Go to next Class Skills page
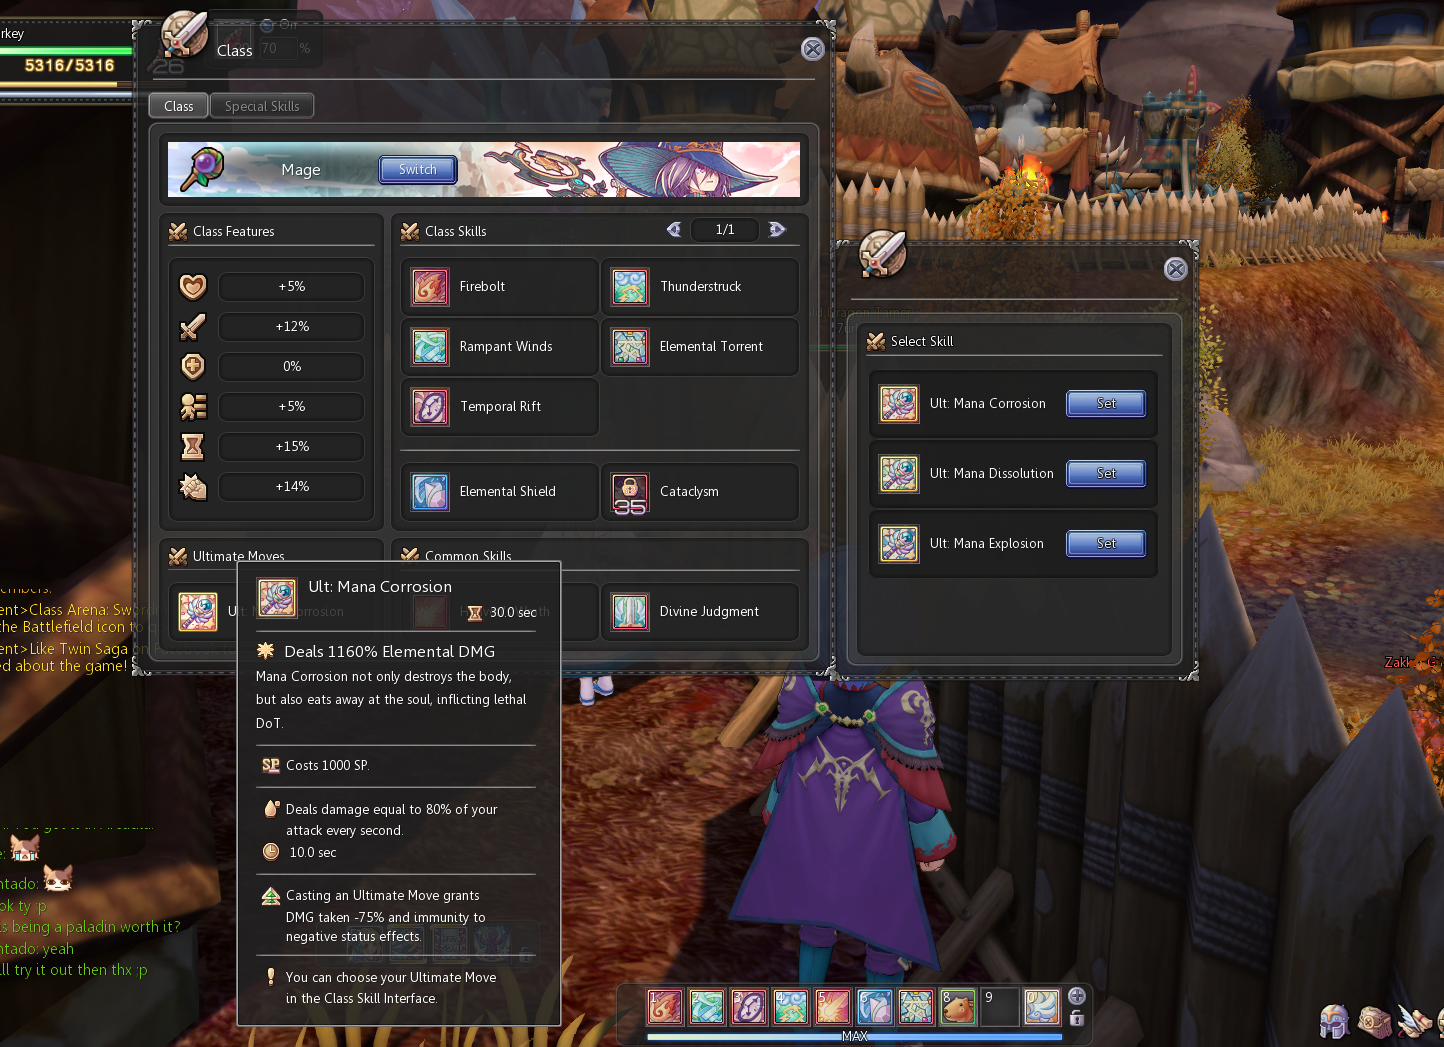The width and height of the screenshot is (1444, 1047). pos(777,230)
